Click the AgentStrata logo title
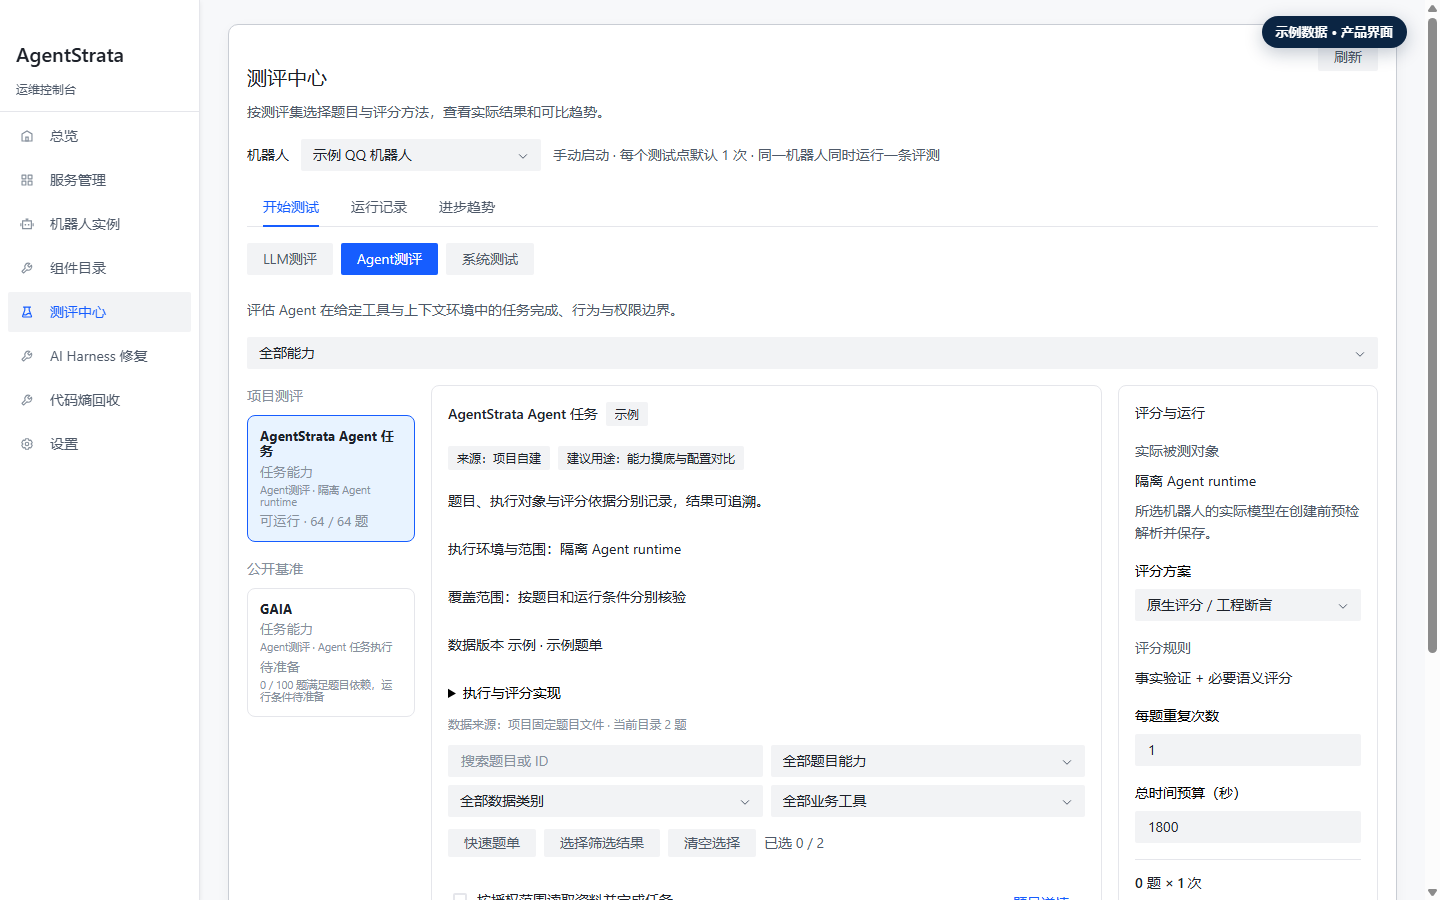This screenshot has width=1440, height=900. pyautogui.click(x=70, y=56)
